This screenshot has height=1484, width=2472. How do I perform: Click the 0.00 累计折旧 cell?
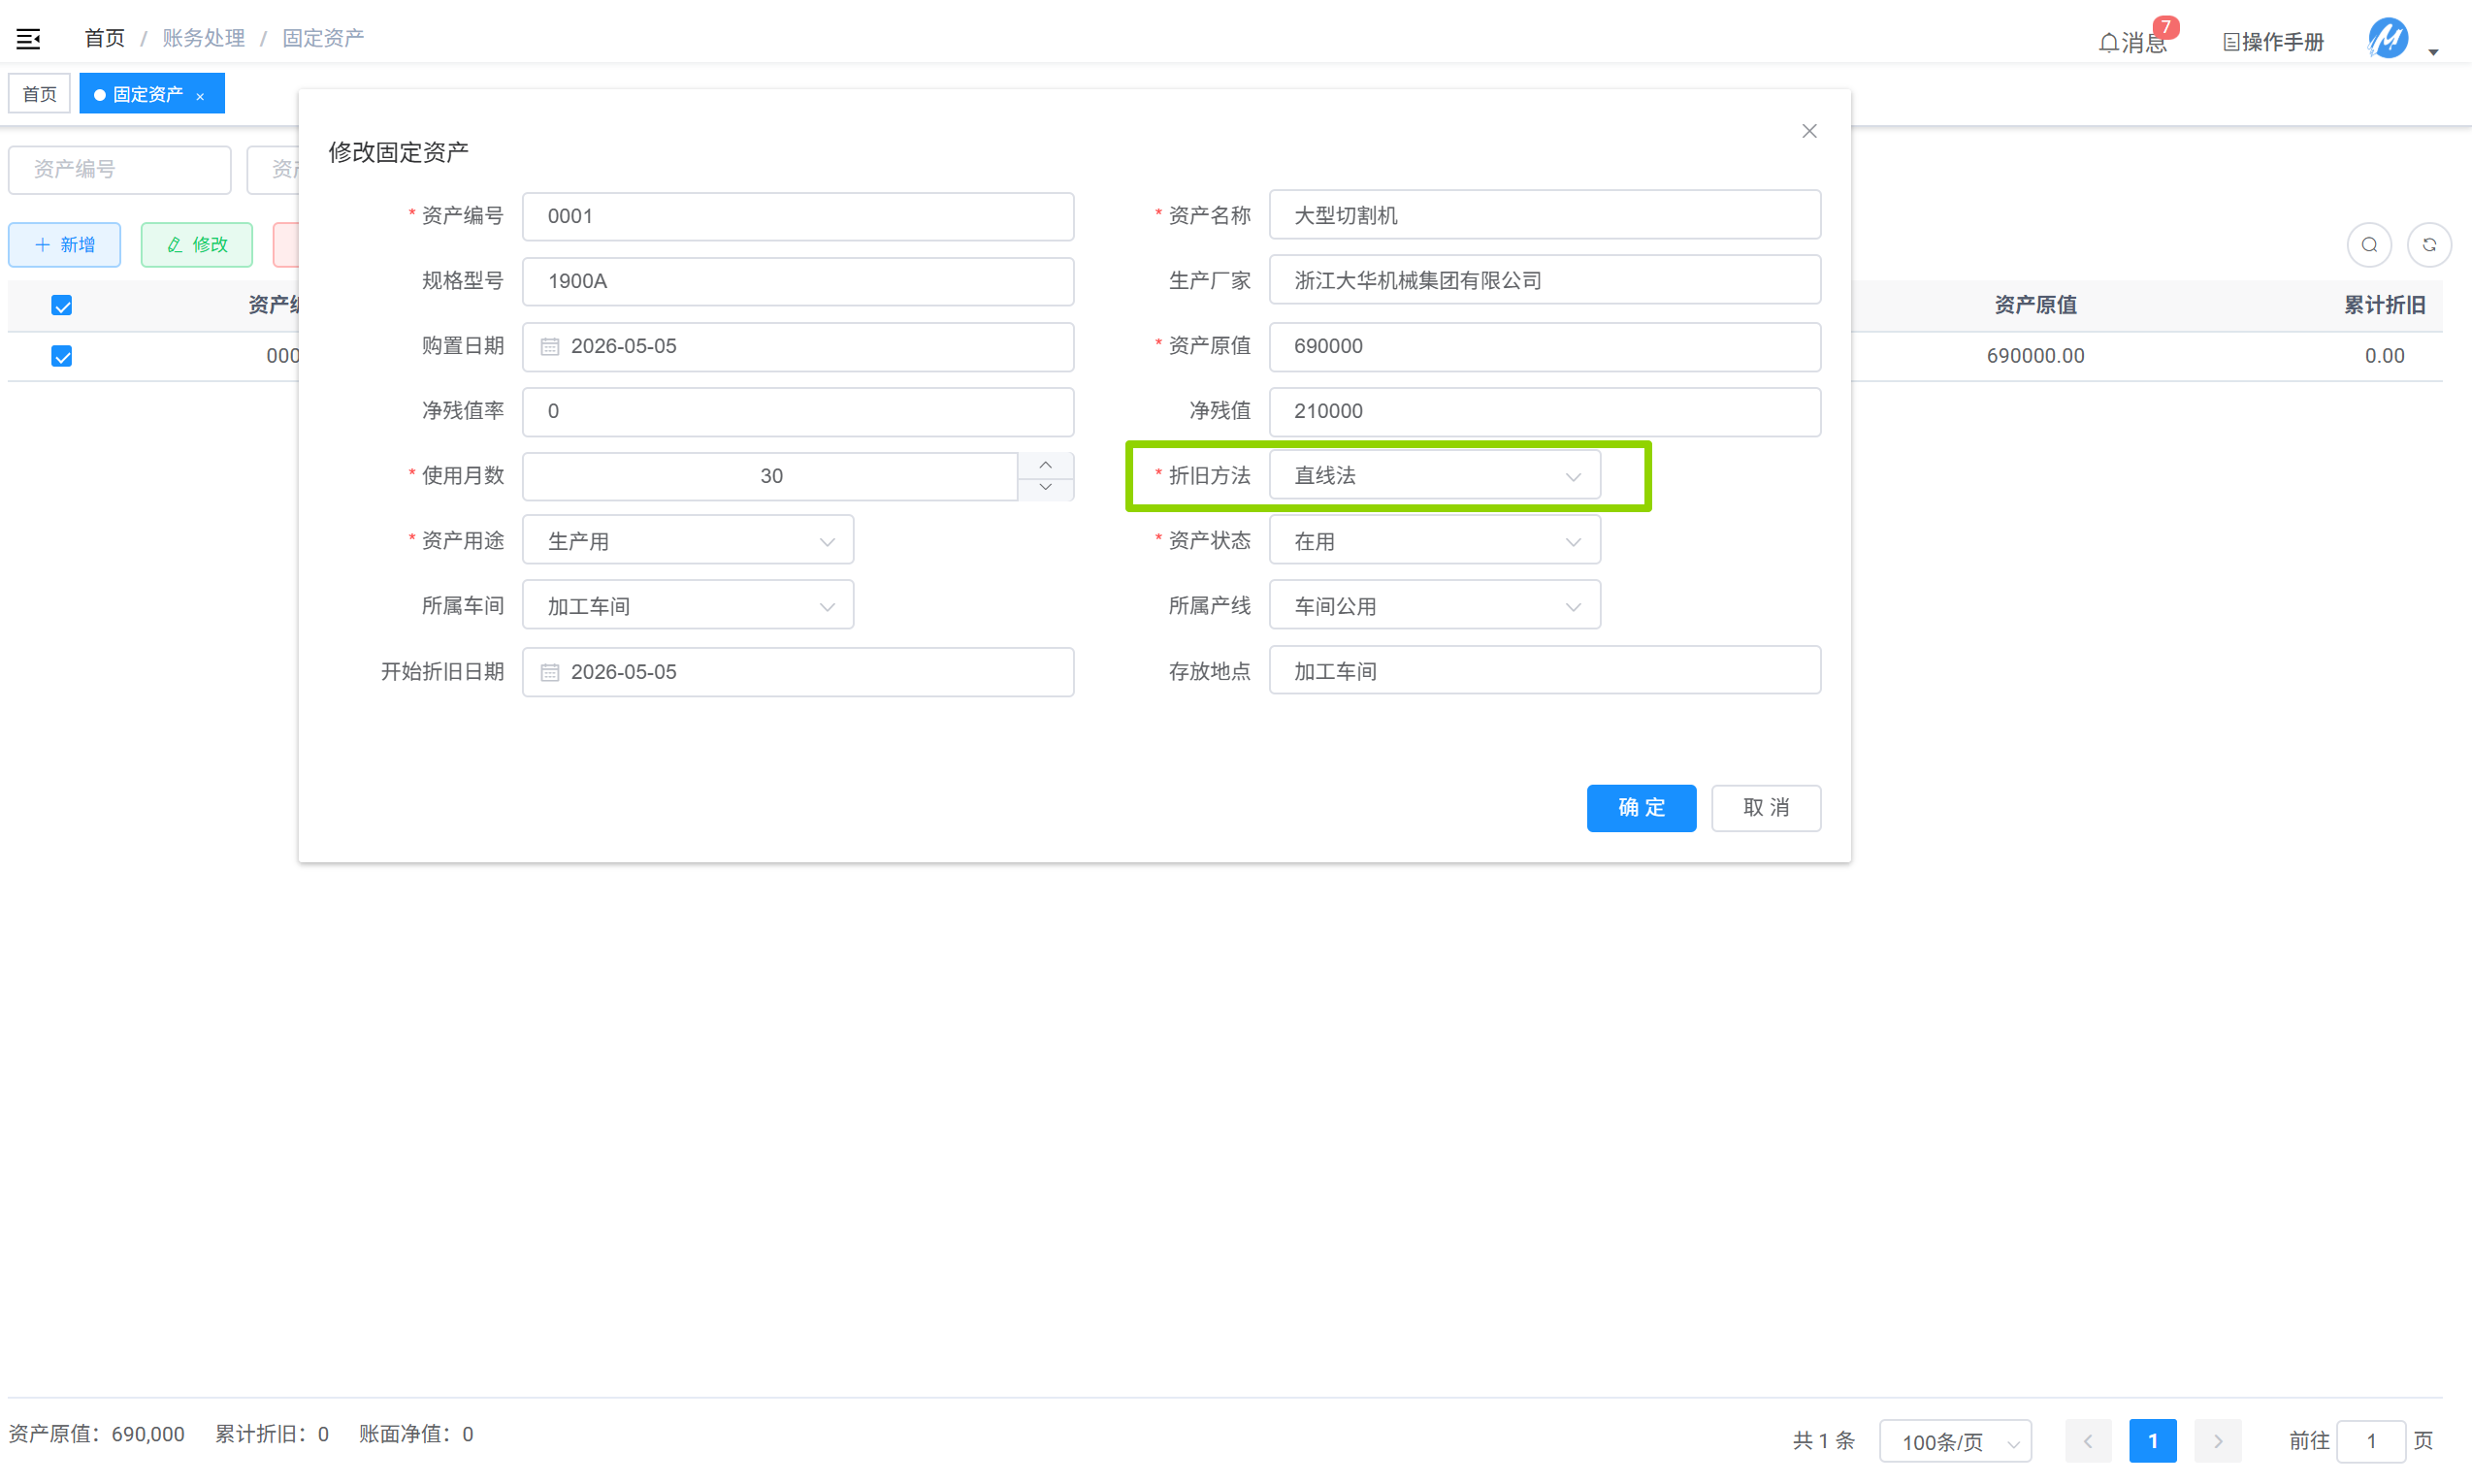point(2383,356)
